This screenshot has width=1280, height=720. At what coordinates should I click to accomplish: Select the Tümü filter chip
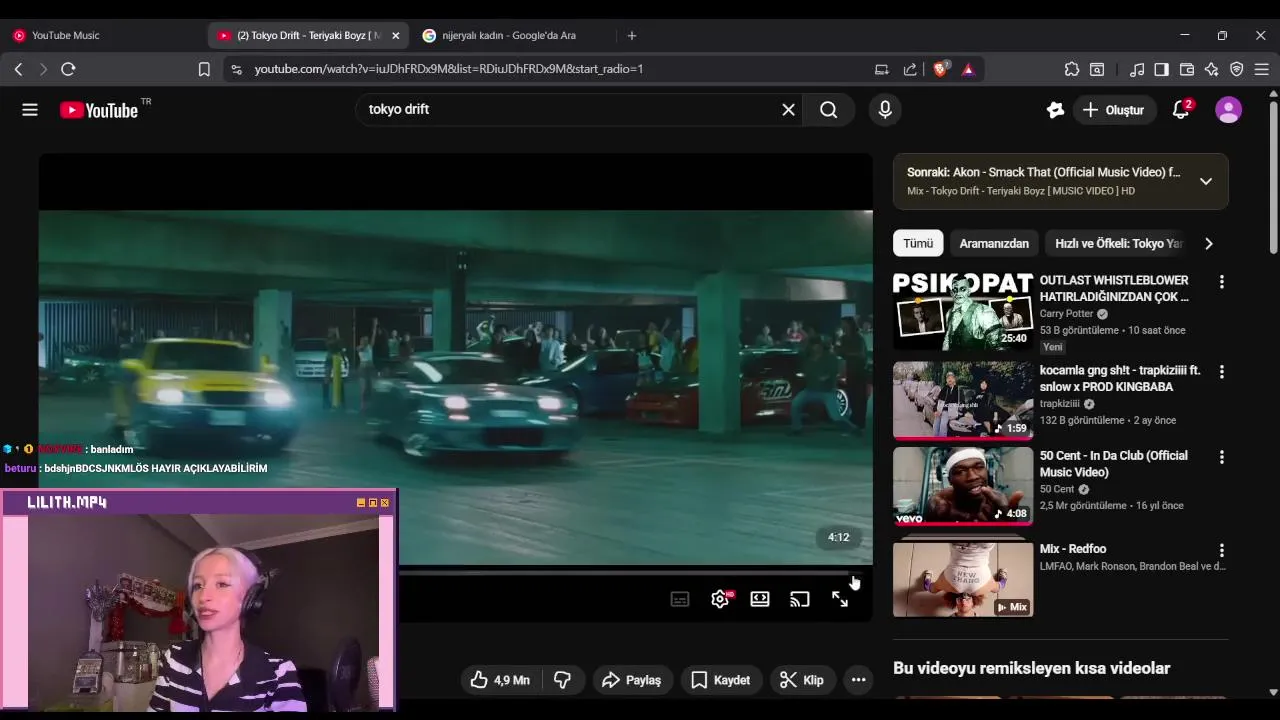click(x=918, y=243)
